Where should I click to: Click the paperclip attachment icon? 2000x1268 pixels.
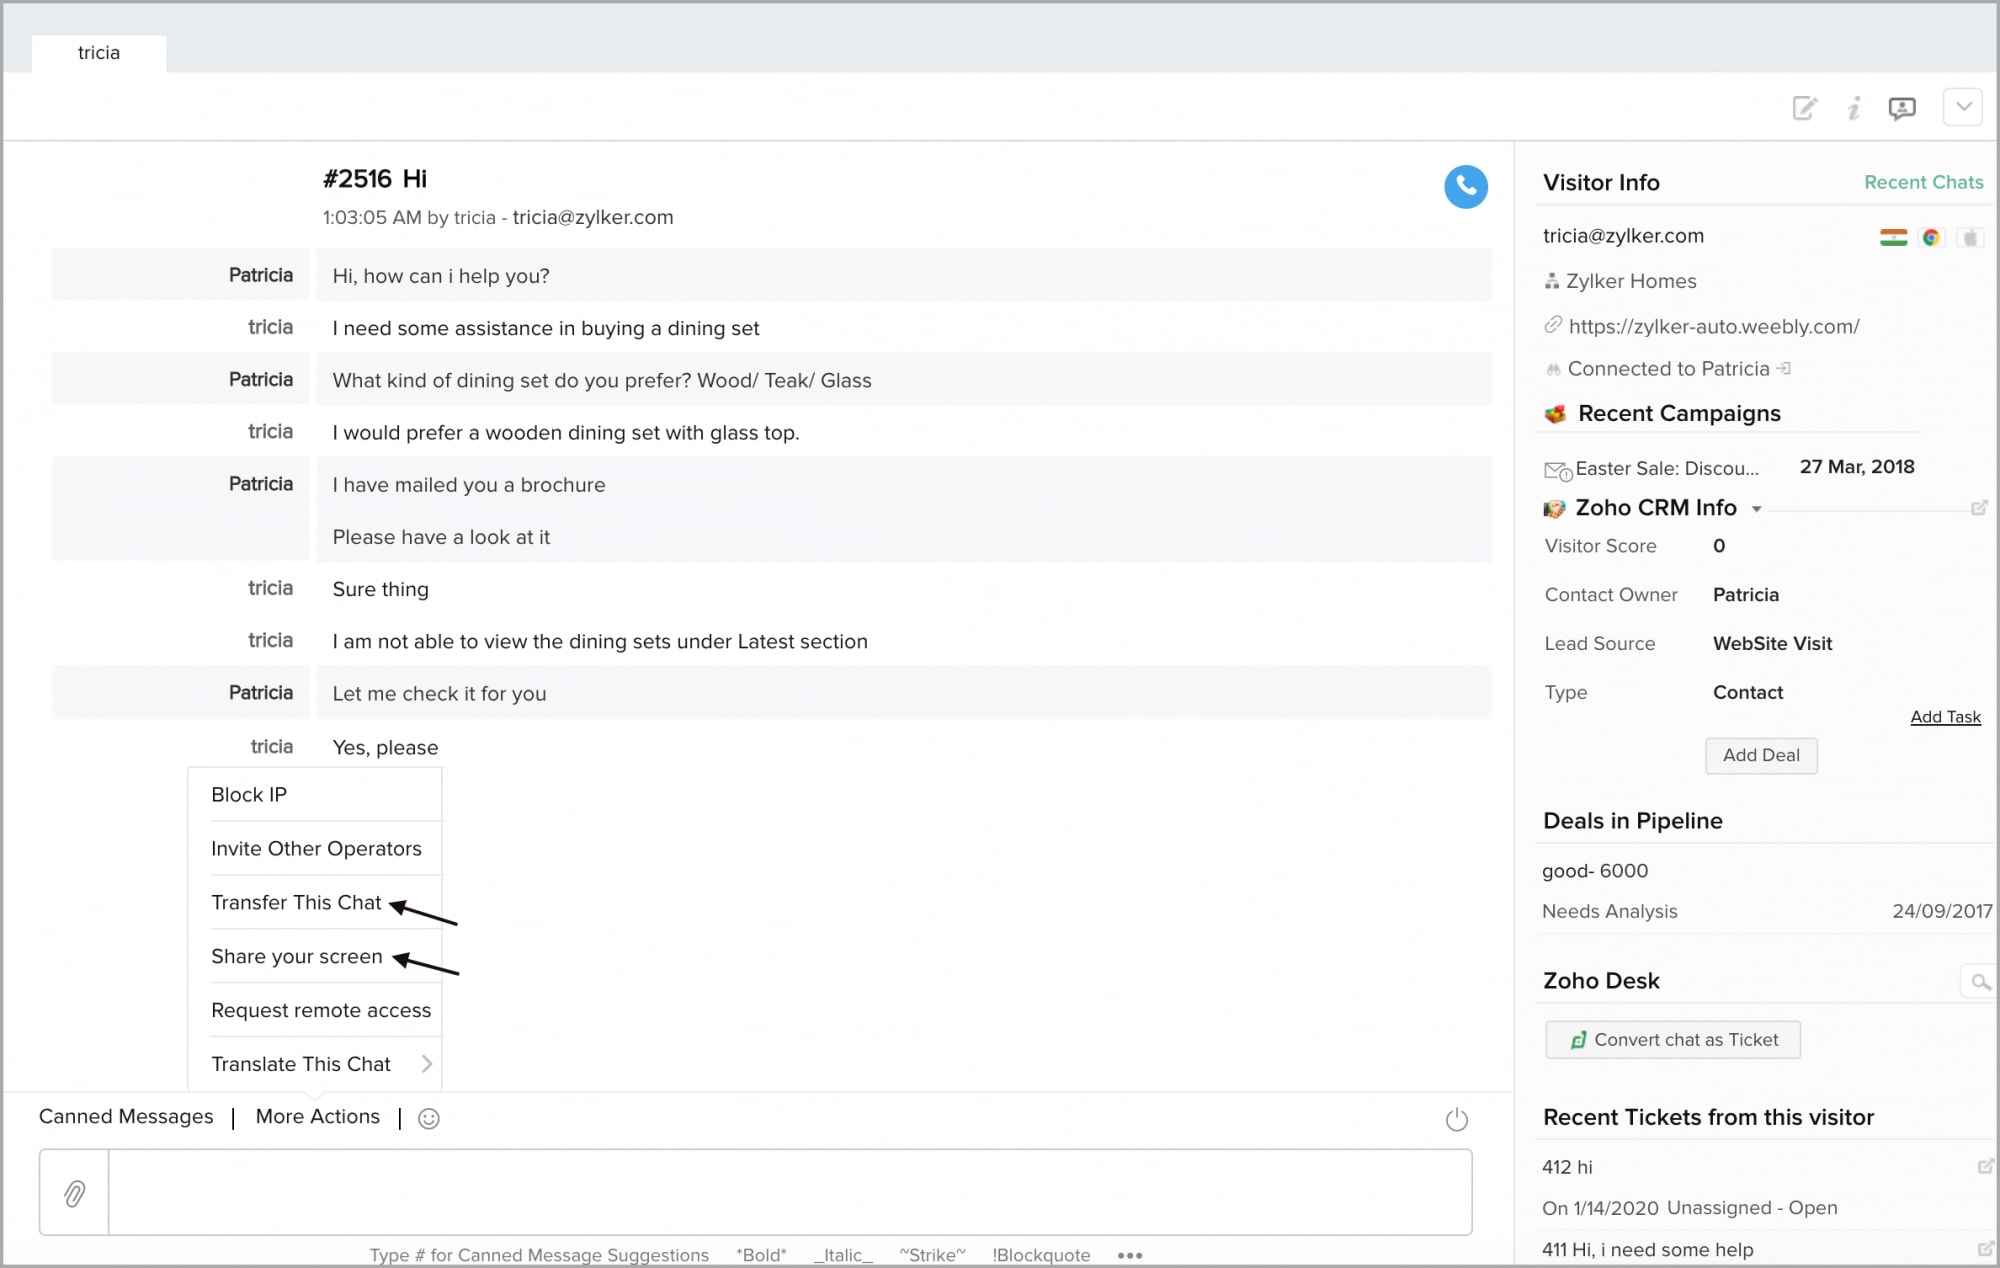click(x=74, y=1192)
